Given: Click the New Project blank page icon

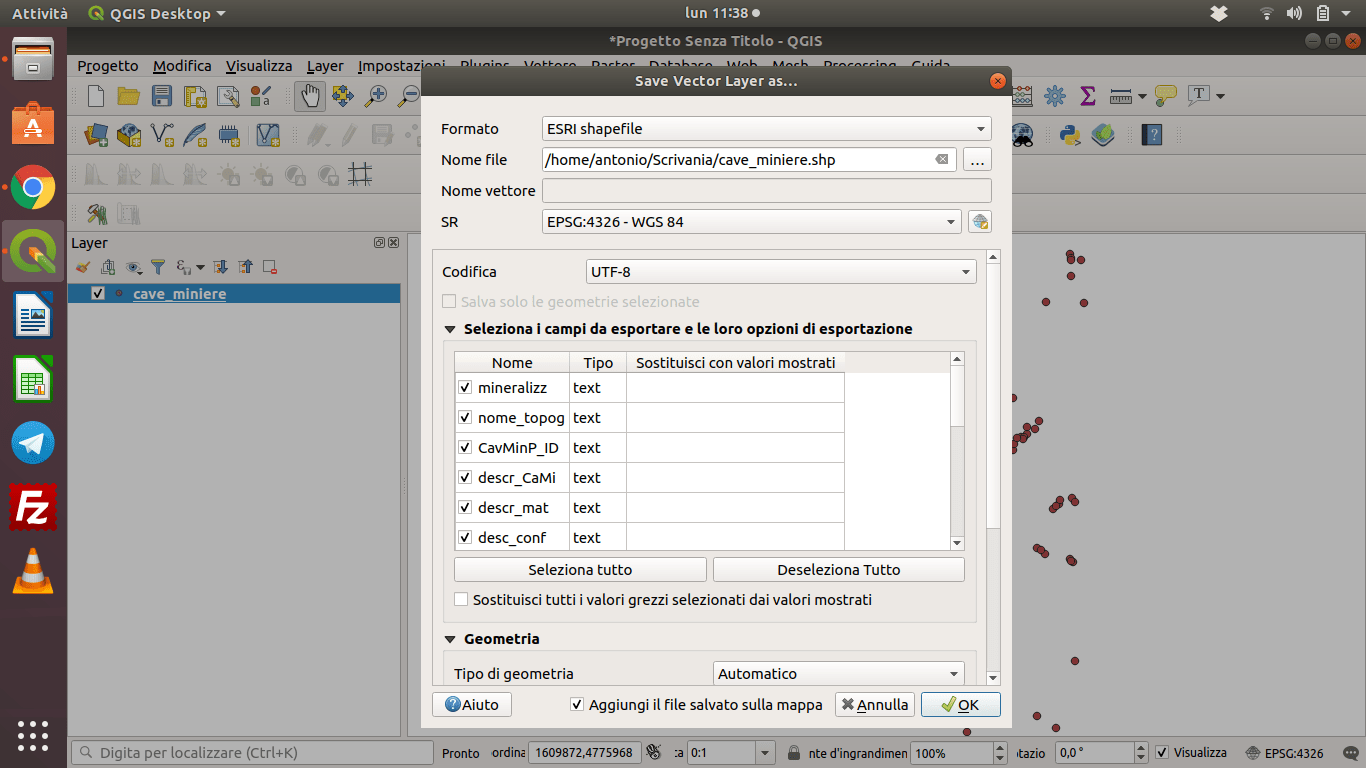Looking at the screenshot, I should click(x=96, y=96).
